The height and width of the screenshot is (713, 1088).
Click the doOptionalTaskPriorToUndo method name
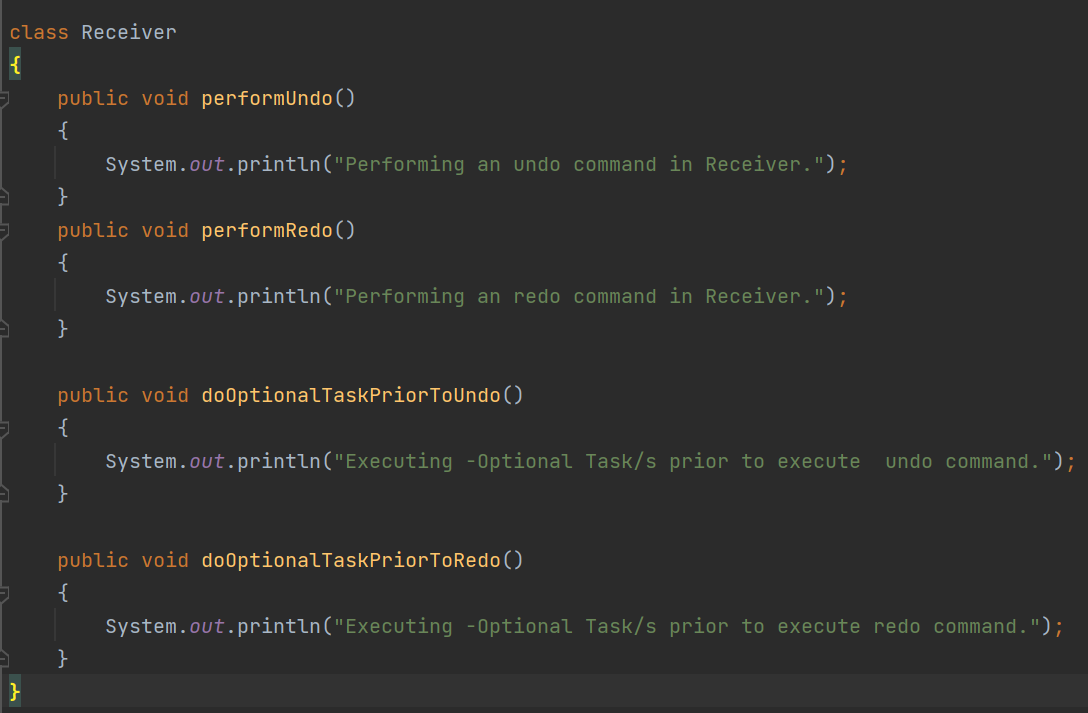(350, 395)
